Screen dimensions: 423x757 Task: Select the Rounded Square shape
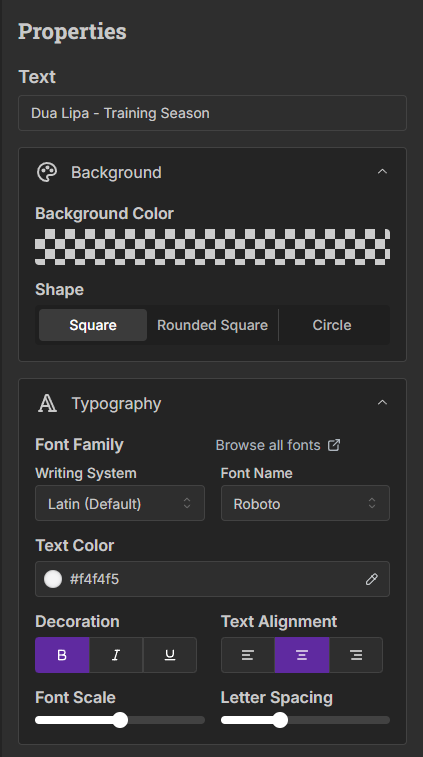212,325
